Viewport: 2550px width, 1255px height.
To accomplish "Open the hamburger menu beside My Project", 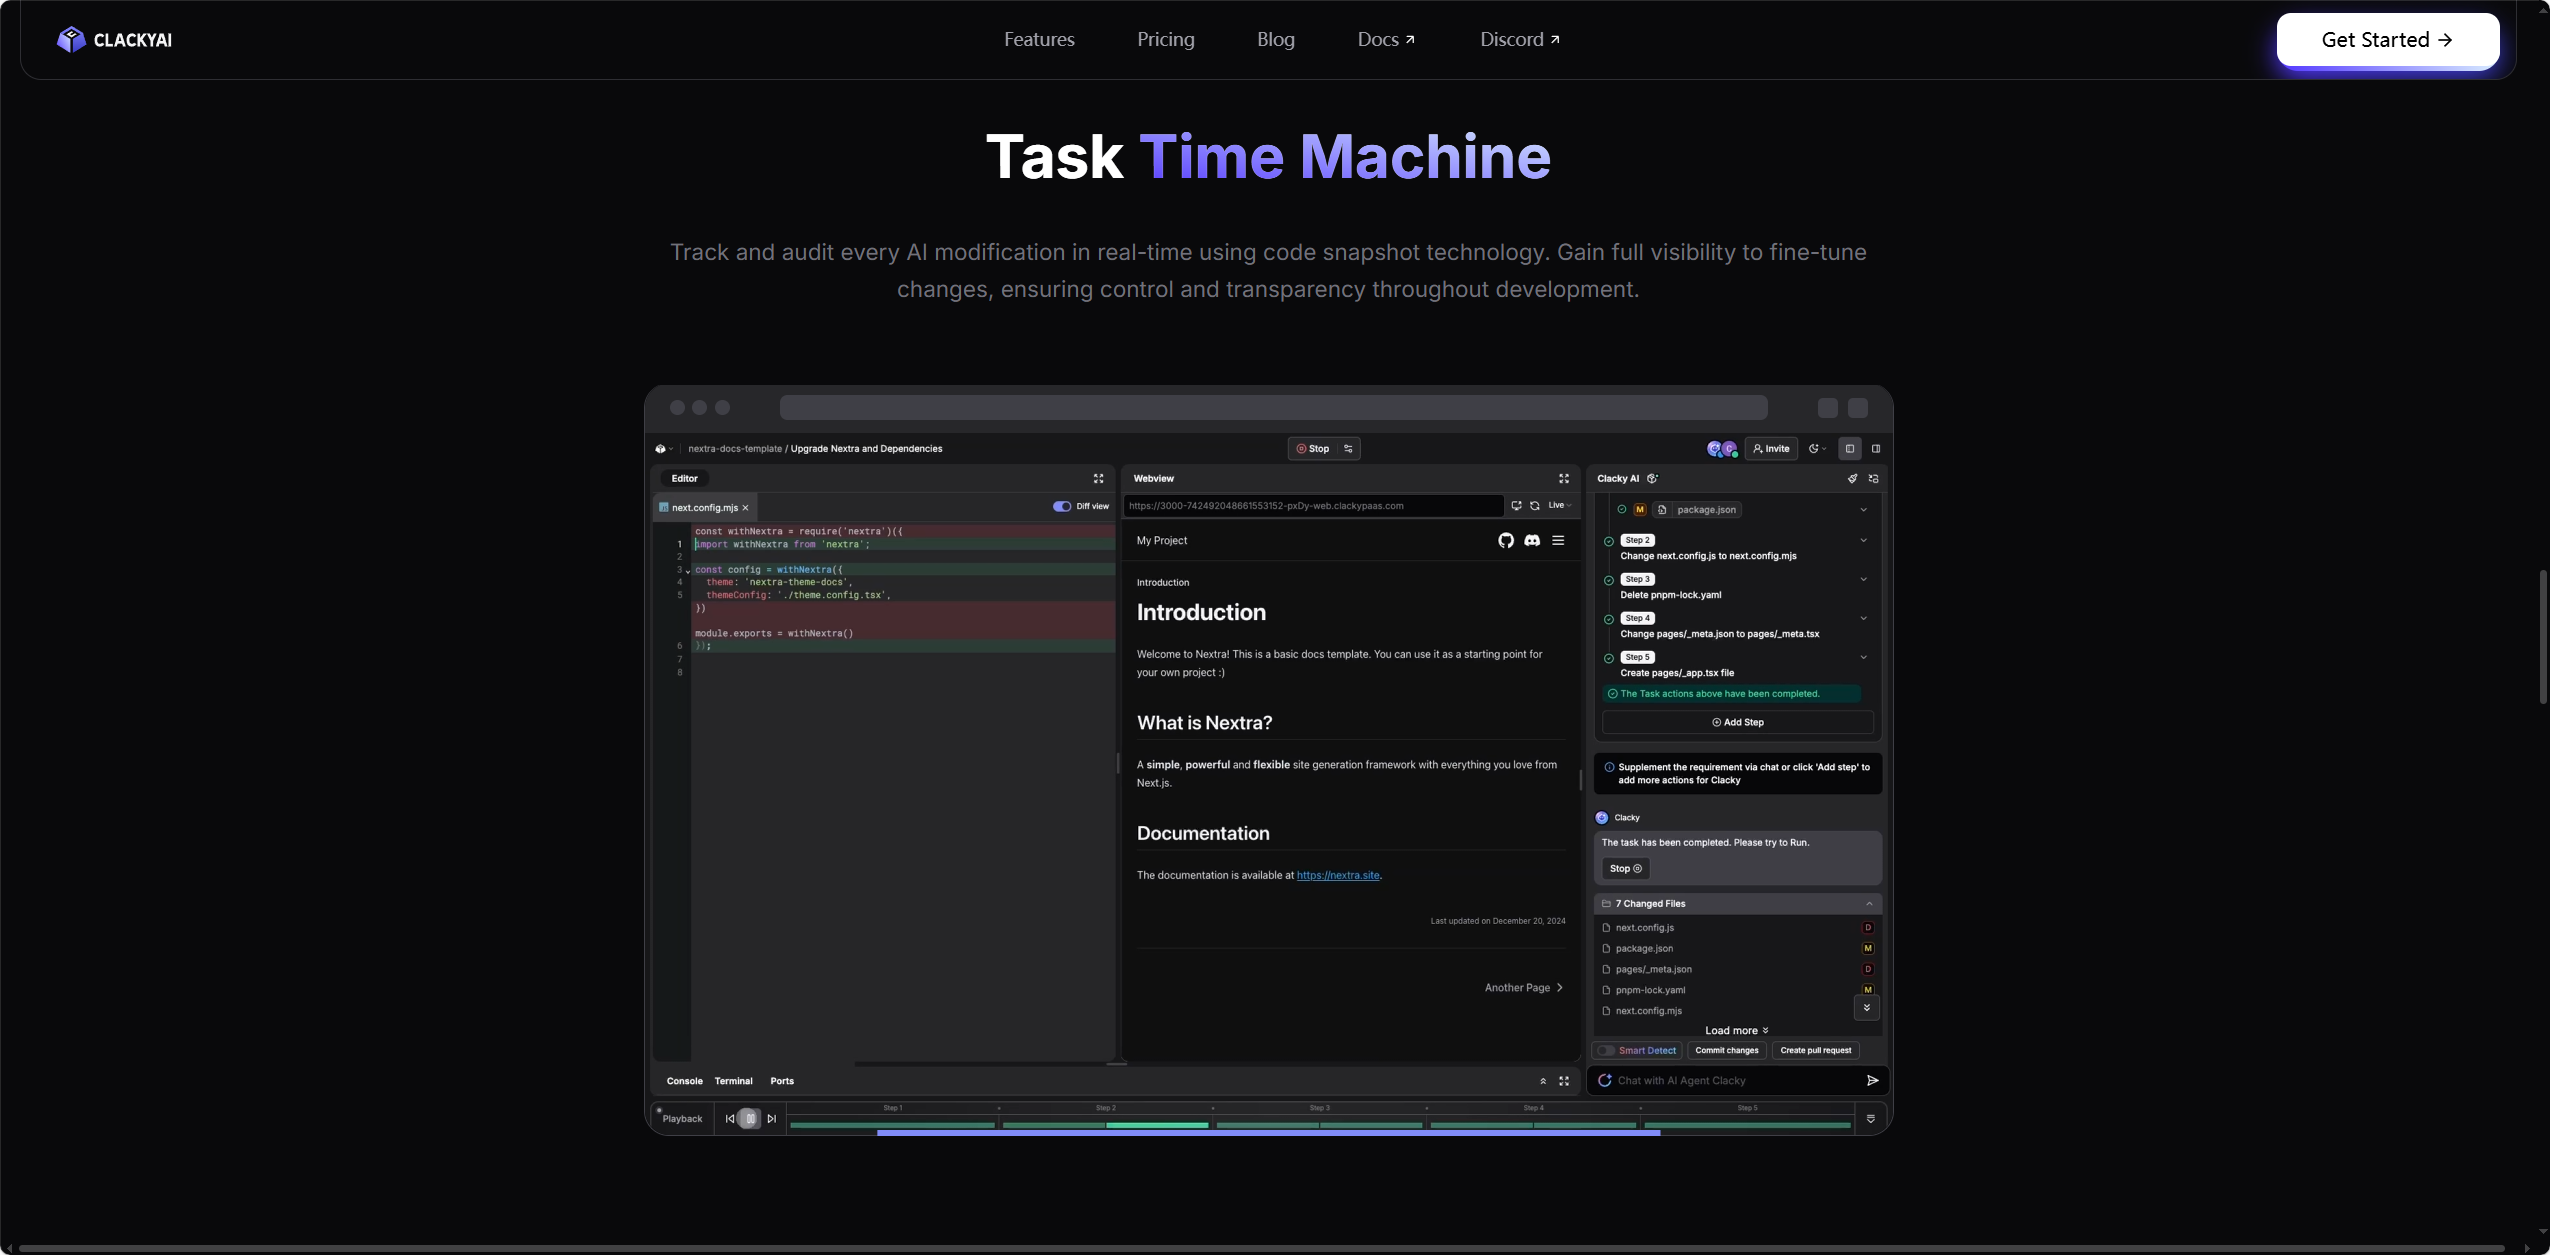I will (x=1558, y=540).
